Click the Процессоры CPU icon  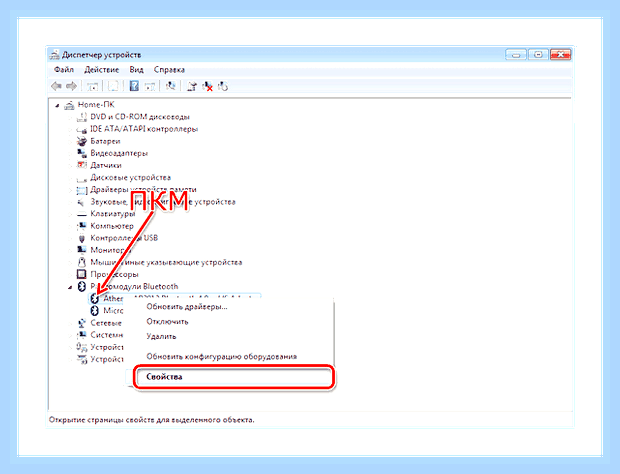(82, 274)
